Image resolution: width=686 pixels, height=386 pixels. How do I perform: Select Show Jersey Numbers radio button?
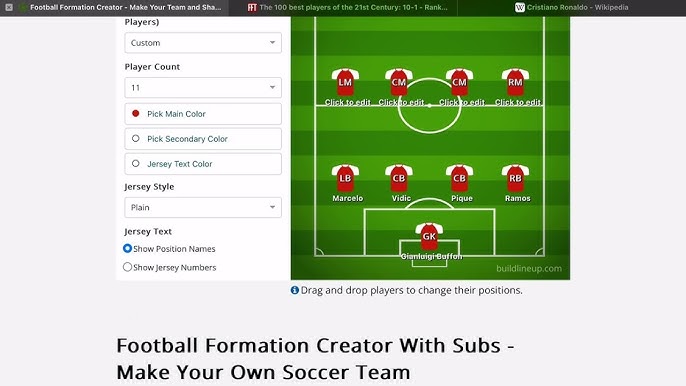(x=127, y=267)
